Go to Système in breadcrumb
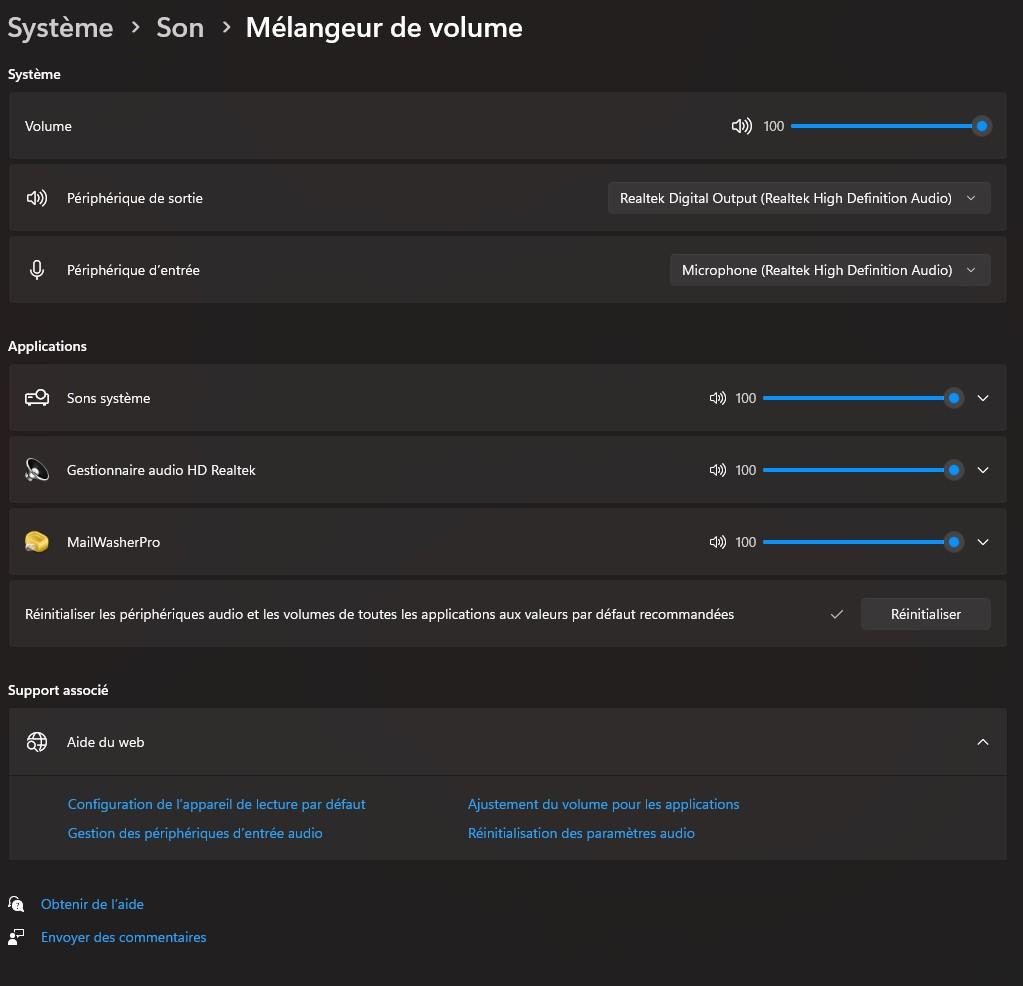Screen dimensions: 1023x986 pyautogui.click(x=60, y=28)
